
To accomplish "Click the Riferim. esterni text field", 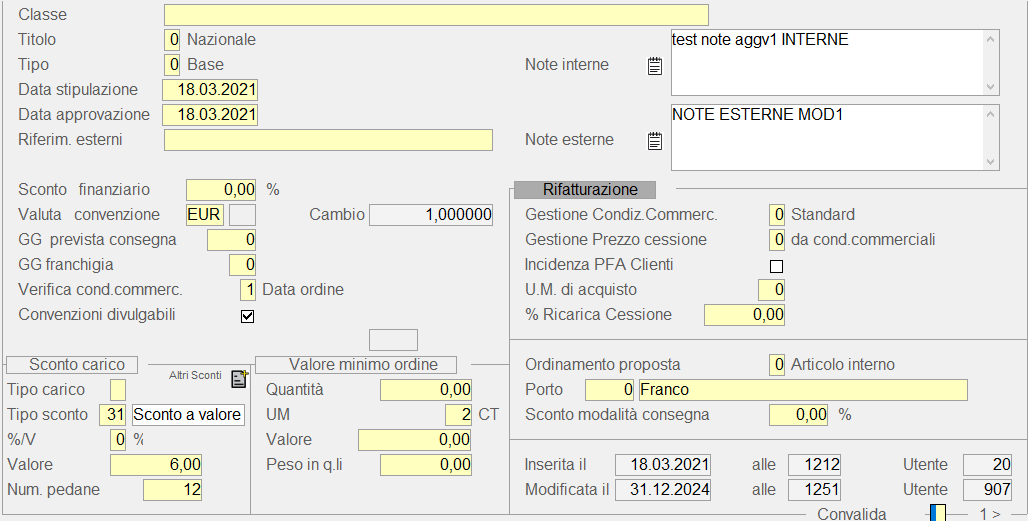I will (328, 140).
